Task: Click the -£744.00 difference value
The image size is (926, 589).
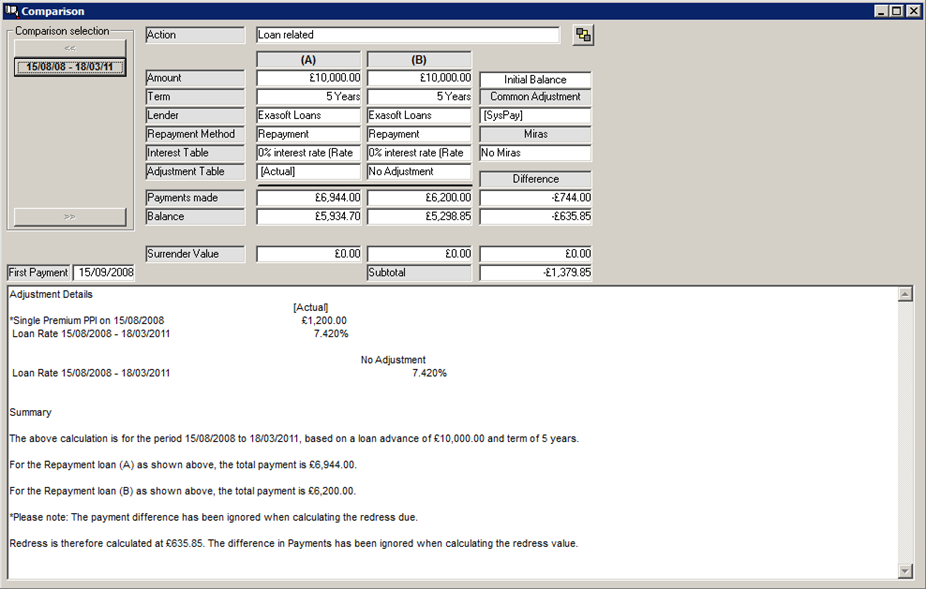Action: point(535,198)
